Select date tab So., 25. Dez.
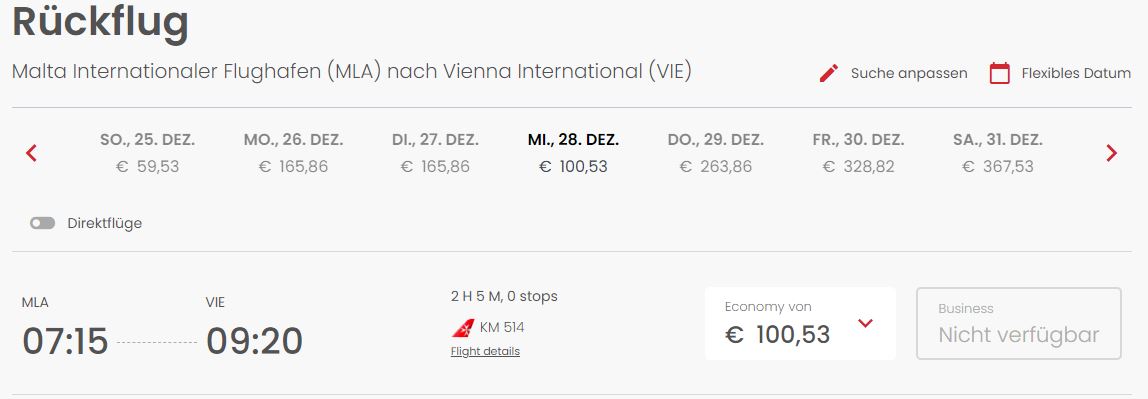 [148, 153]
